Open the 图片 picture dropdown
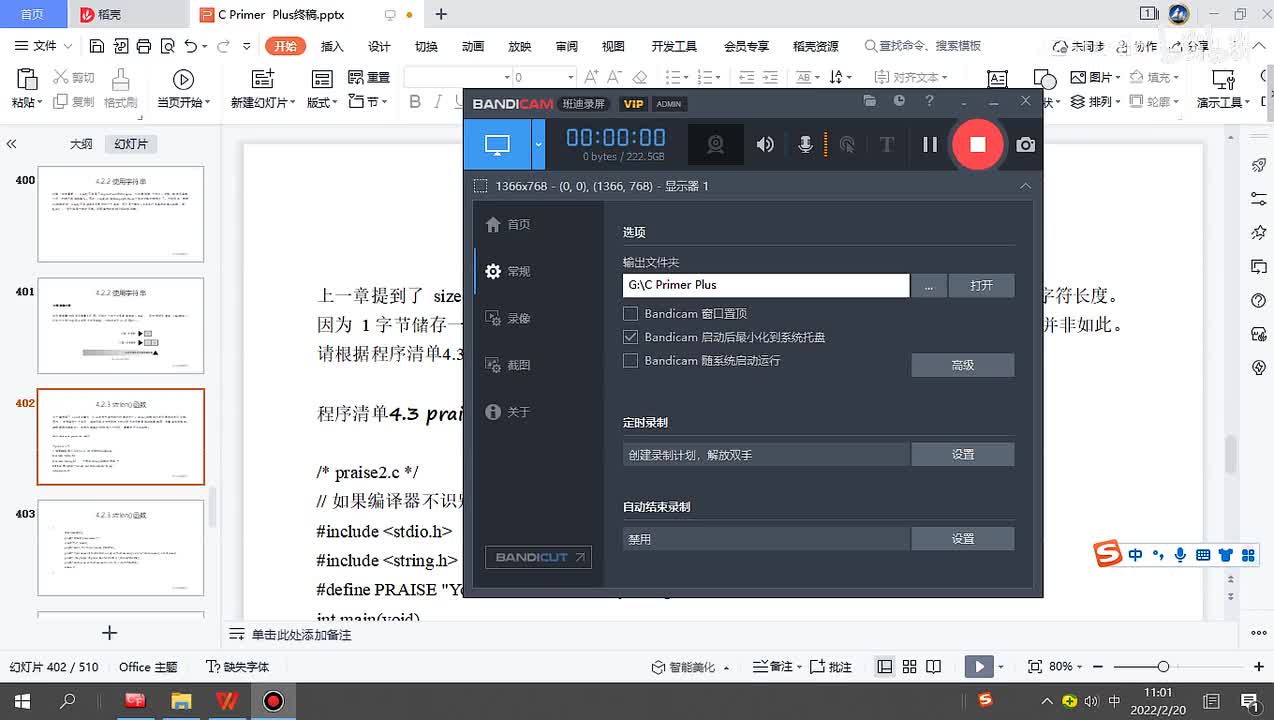 (1096, 77)
